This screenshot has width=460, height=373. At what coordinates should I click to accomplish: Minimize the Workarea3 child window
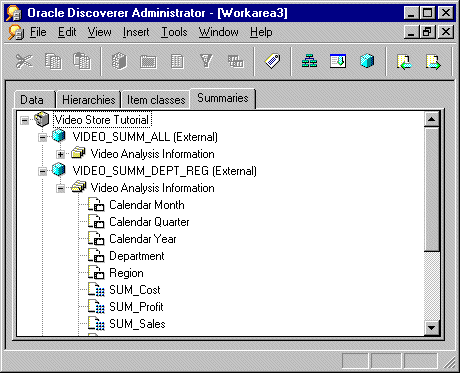coord(411,32)
